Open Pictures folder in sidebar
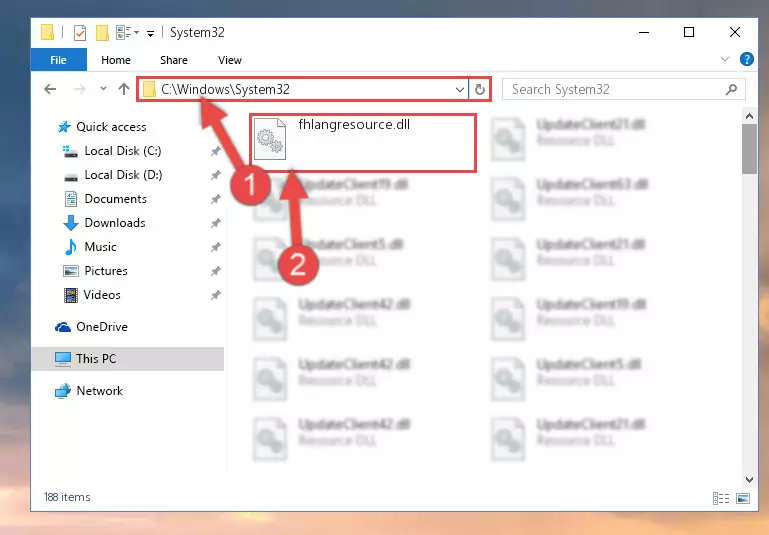 pyautogui.click(x=96, y=271)
